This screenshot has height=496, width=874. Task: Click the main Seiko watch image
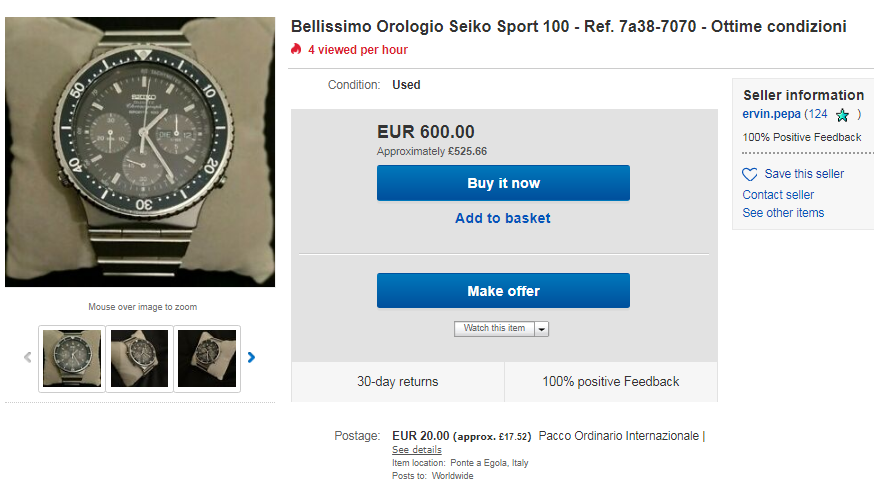pyautogui.click(x=140, y=152)
